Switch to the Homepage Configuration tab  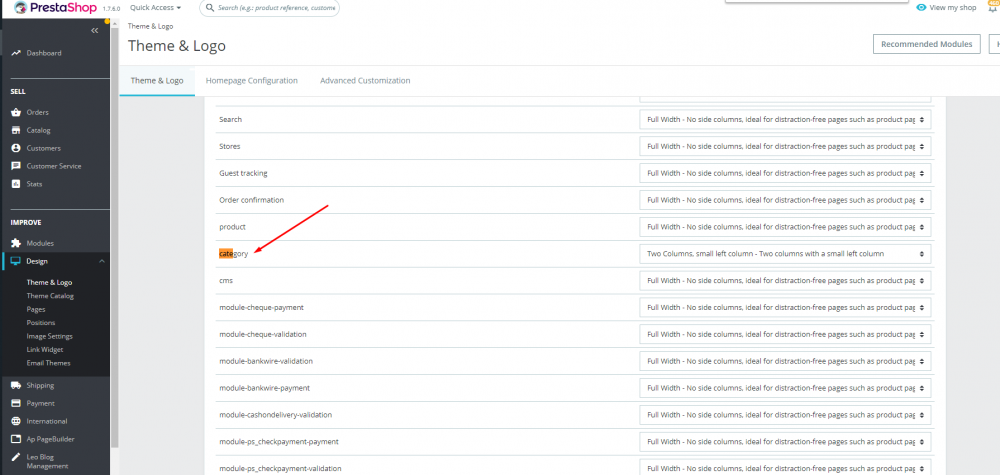[x=251, y=81]
